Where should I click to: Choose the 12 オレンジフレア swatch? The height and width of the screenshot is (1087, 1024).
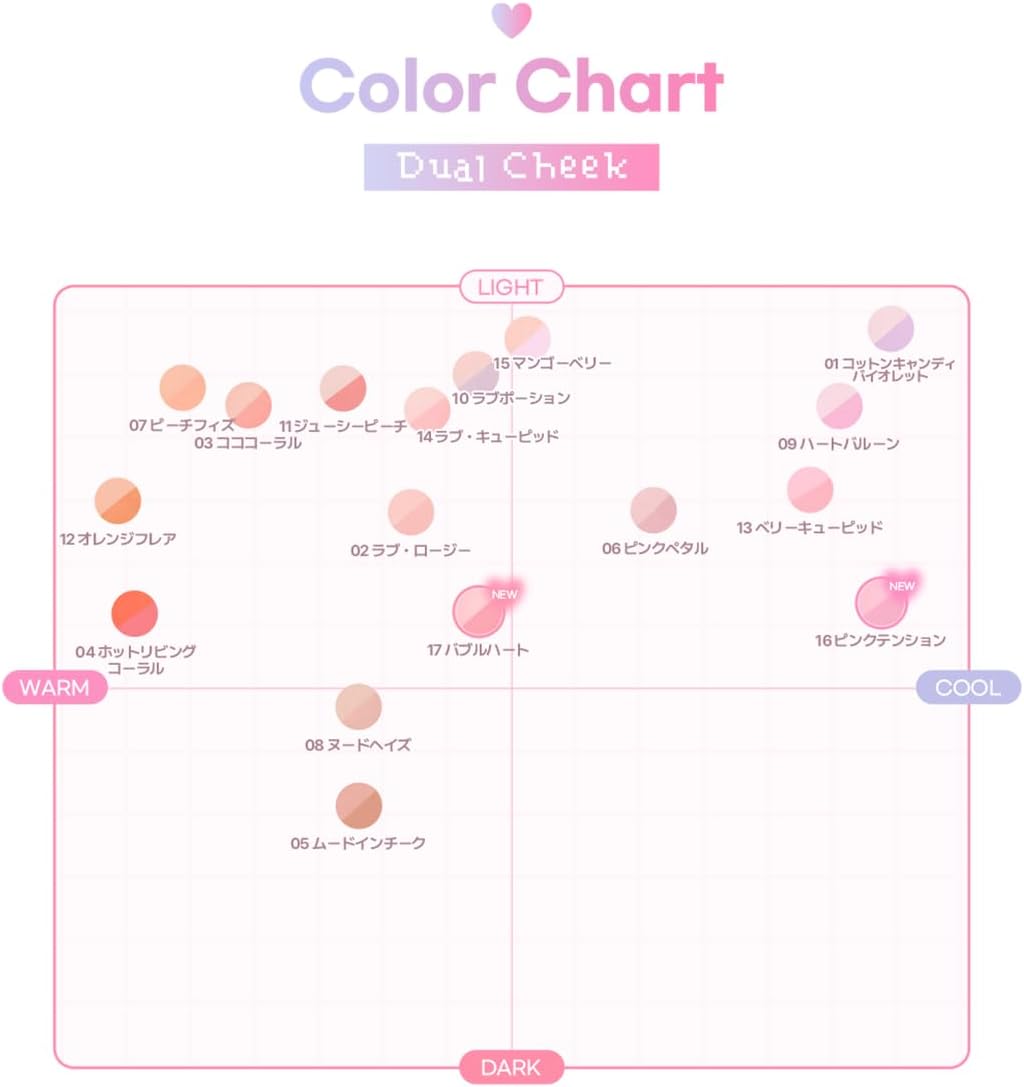pyautogui.click(x=118, y=501)
